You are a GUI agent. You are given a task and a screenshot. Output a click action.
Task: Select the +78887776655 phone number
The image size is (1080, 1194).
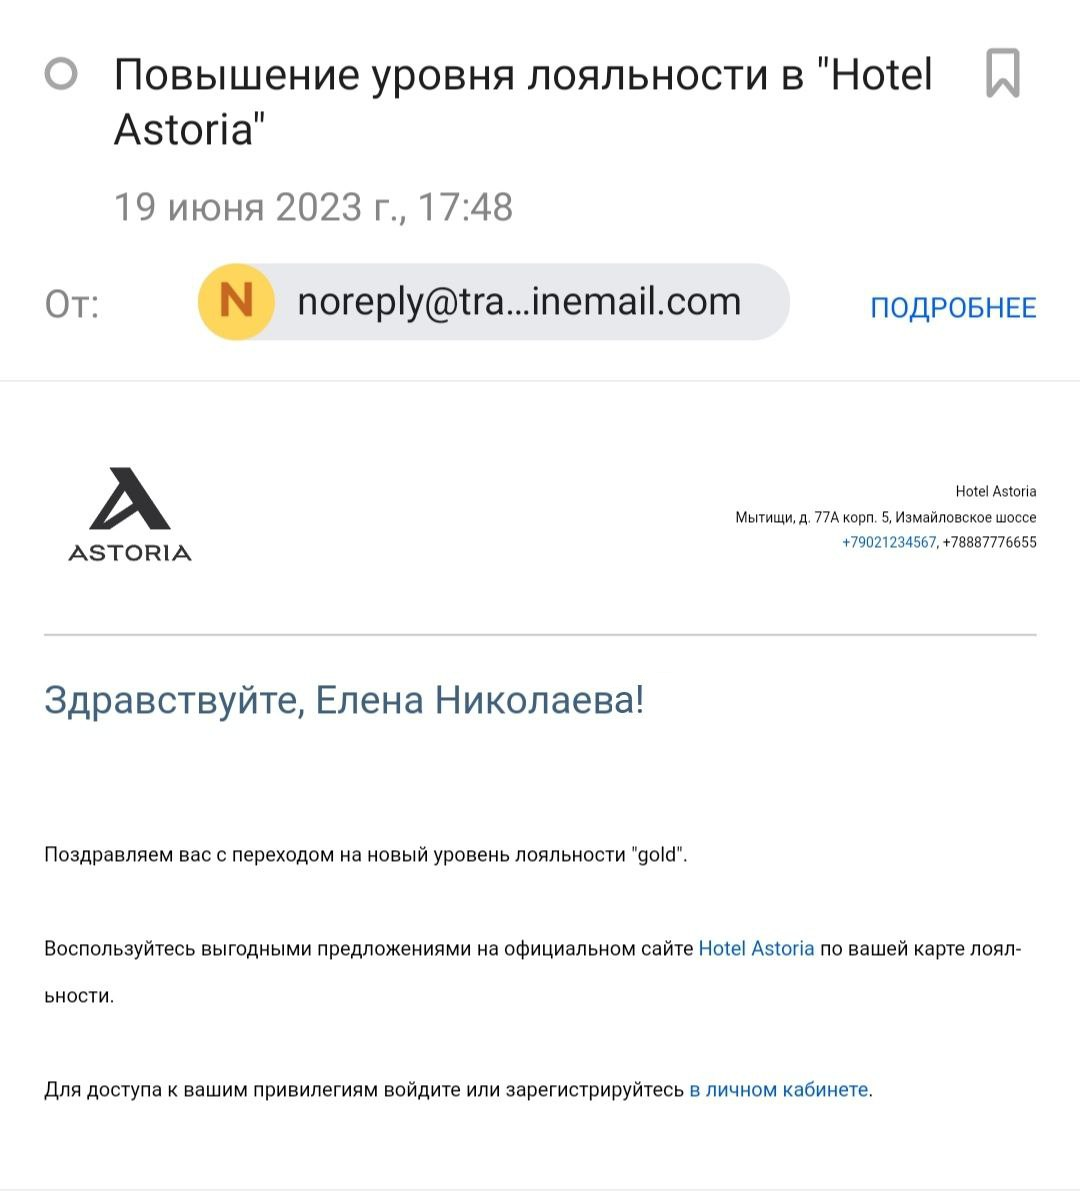989,542
